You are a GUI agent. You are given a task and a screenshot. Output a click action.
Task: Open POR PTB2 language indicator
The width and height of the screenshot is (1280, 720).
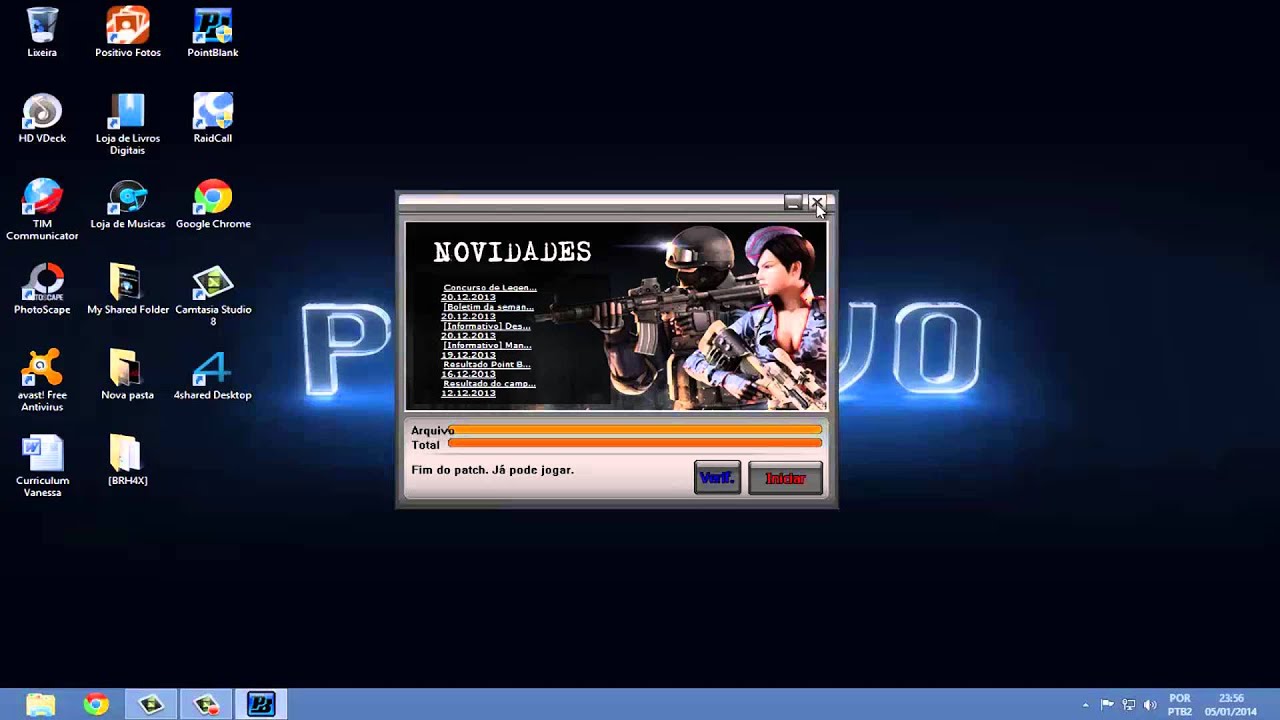[x=1180, y=705]
